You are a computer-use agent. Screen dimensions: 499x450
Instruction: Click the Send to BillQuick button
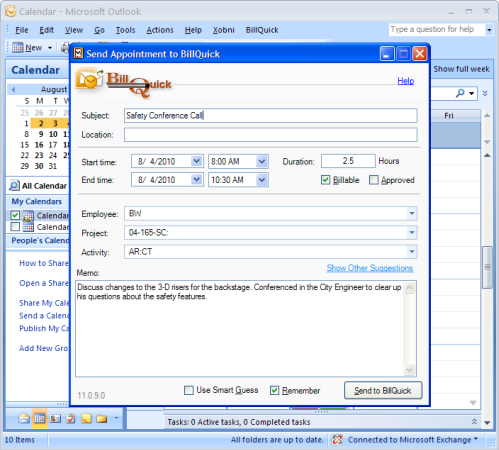click(x=383, y=390)
